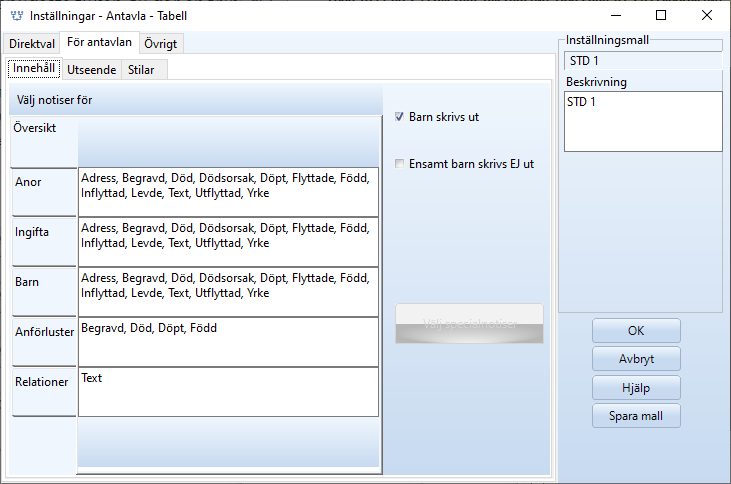Open Hjälp for this dialog

[636, 388]
